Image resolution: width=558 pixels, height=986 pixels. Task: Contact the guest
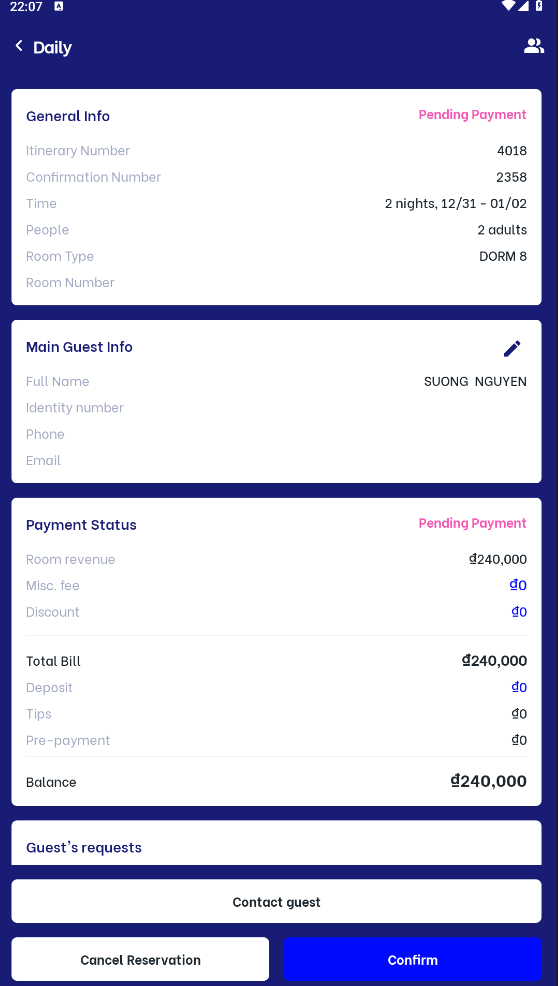click(276, 902)
